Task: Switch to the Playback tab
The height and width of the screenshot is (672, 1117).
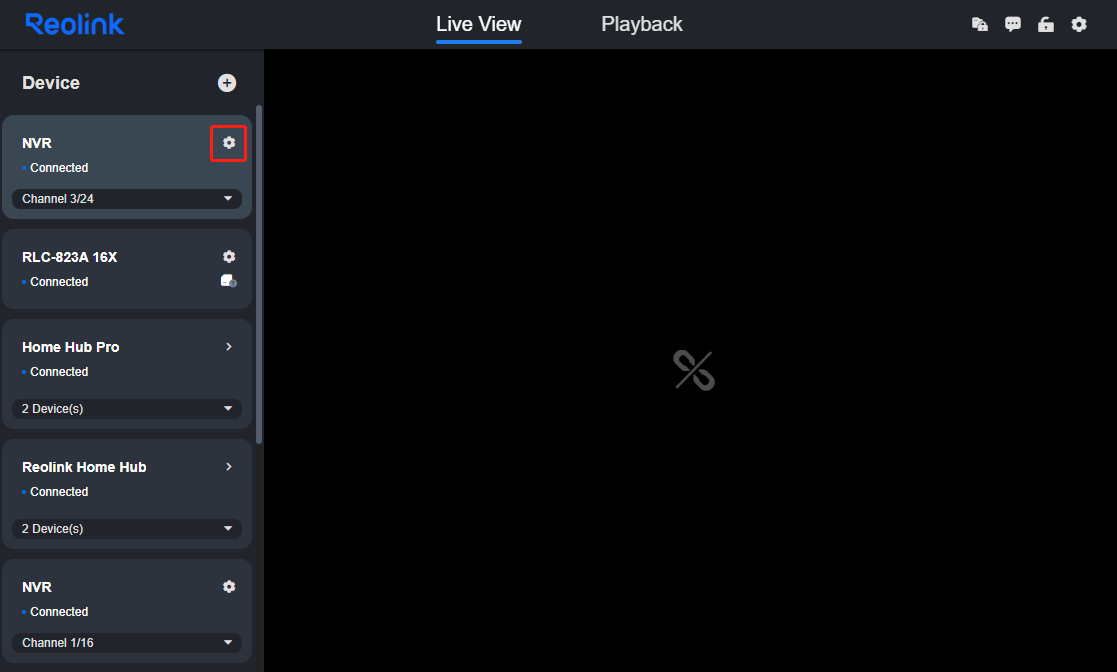Action: 642,24
